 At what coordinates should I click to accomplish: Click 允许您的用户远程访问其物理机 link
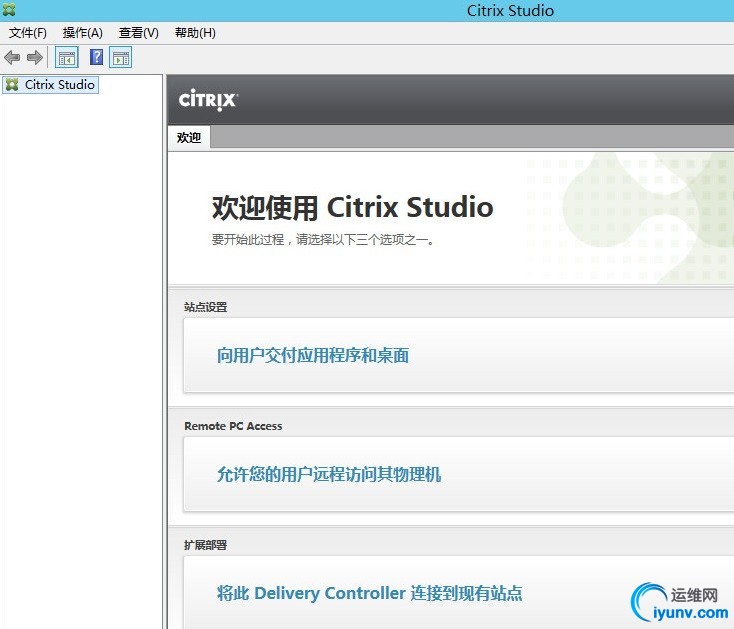[x=329, y=474]
